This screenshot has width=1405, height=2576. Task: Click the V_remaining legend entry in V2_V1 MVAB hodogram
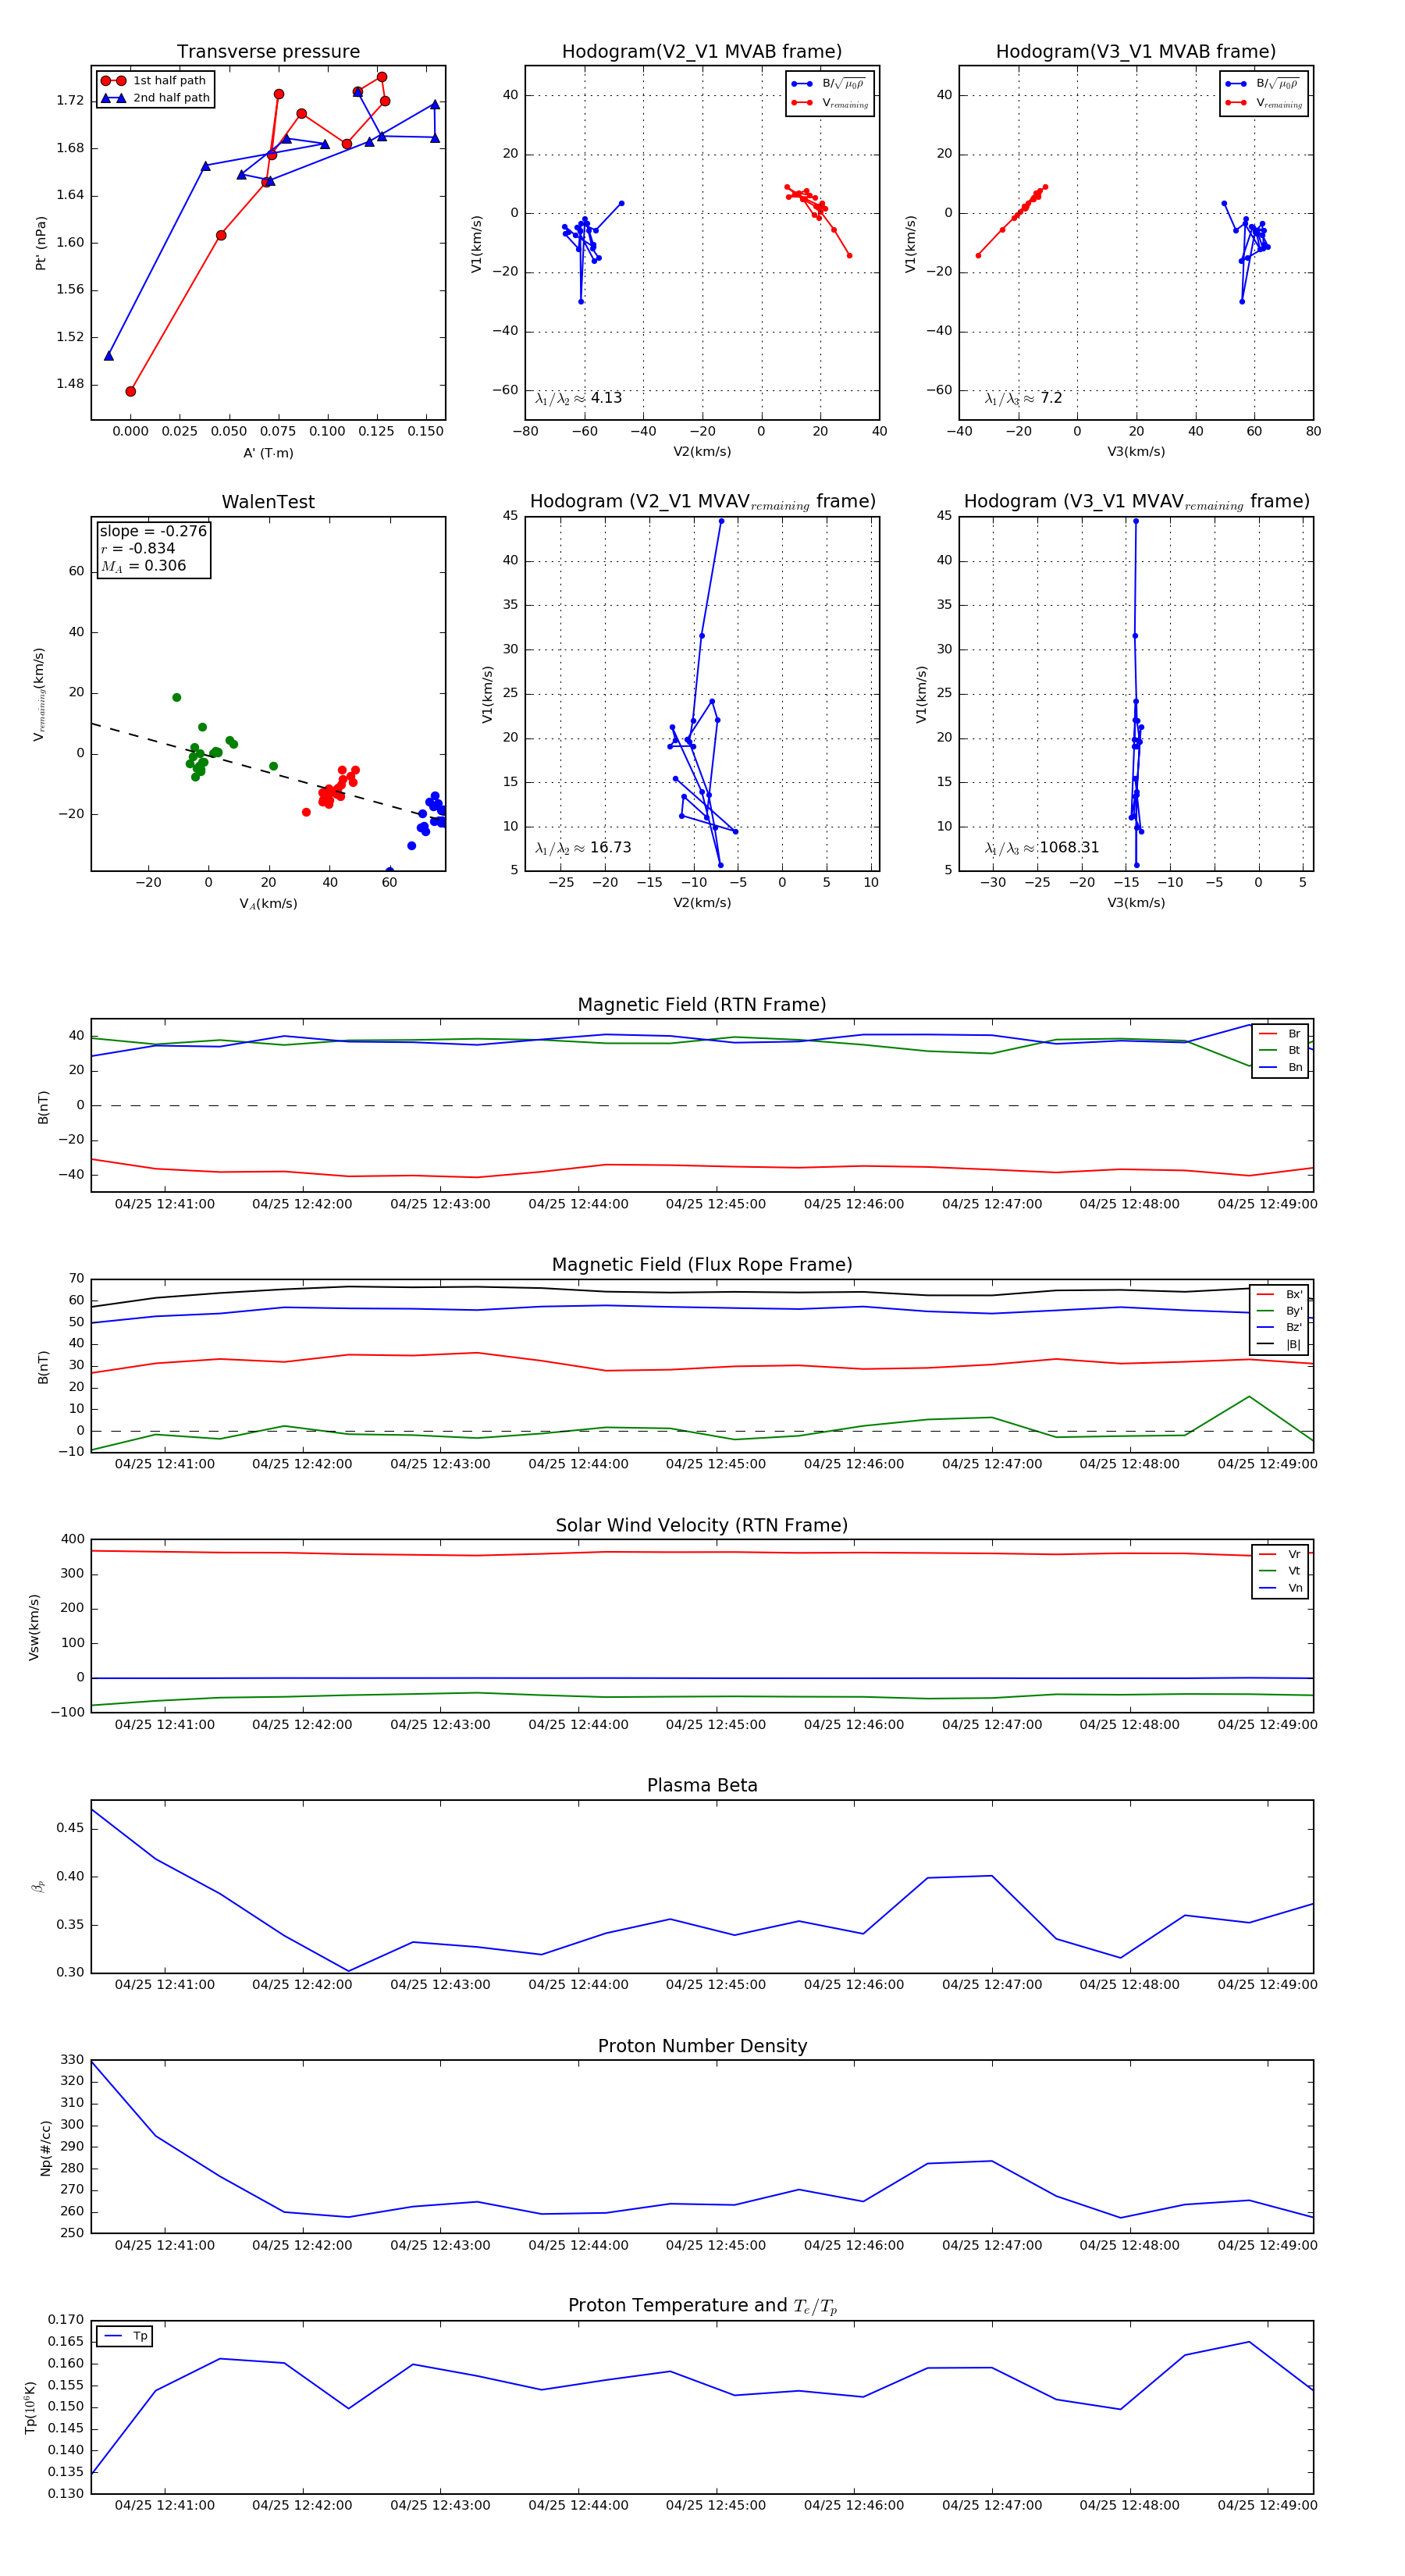[x=830, y=103]
